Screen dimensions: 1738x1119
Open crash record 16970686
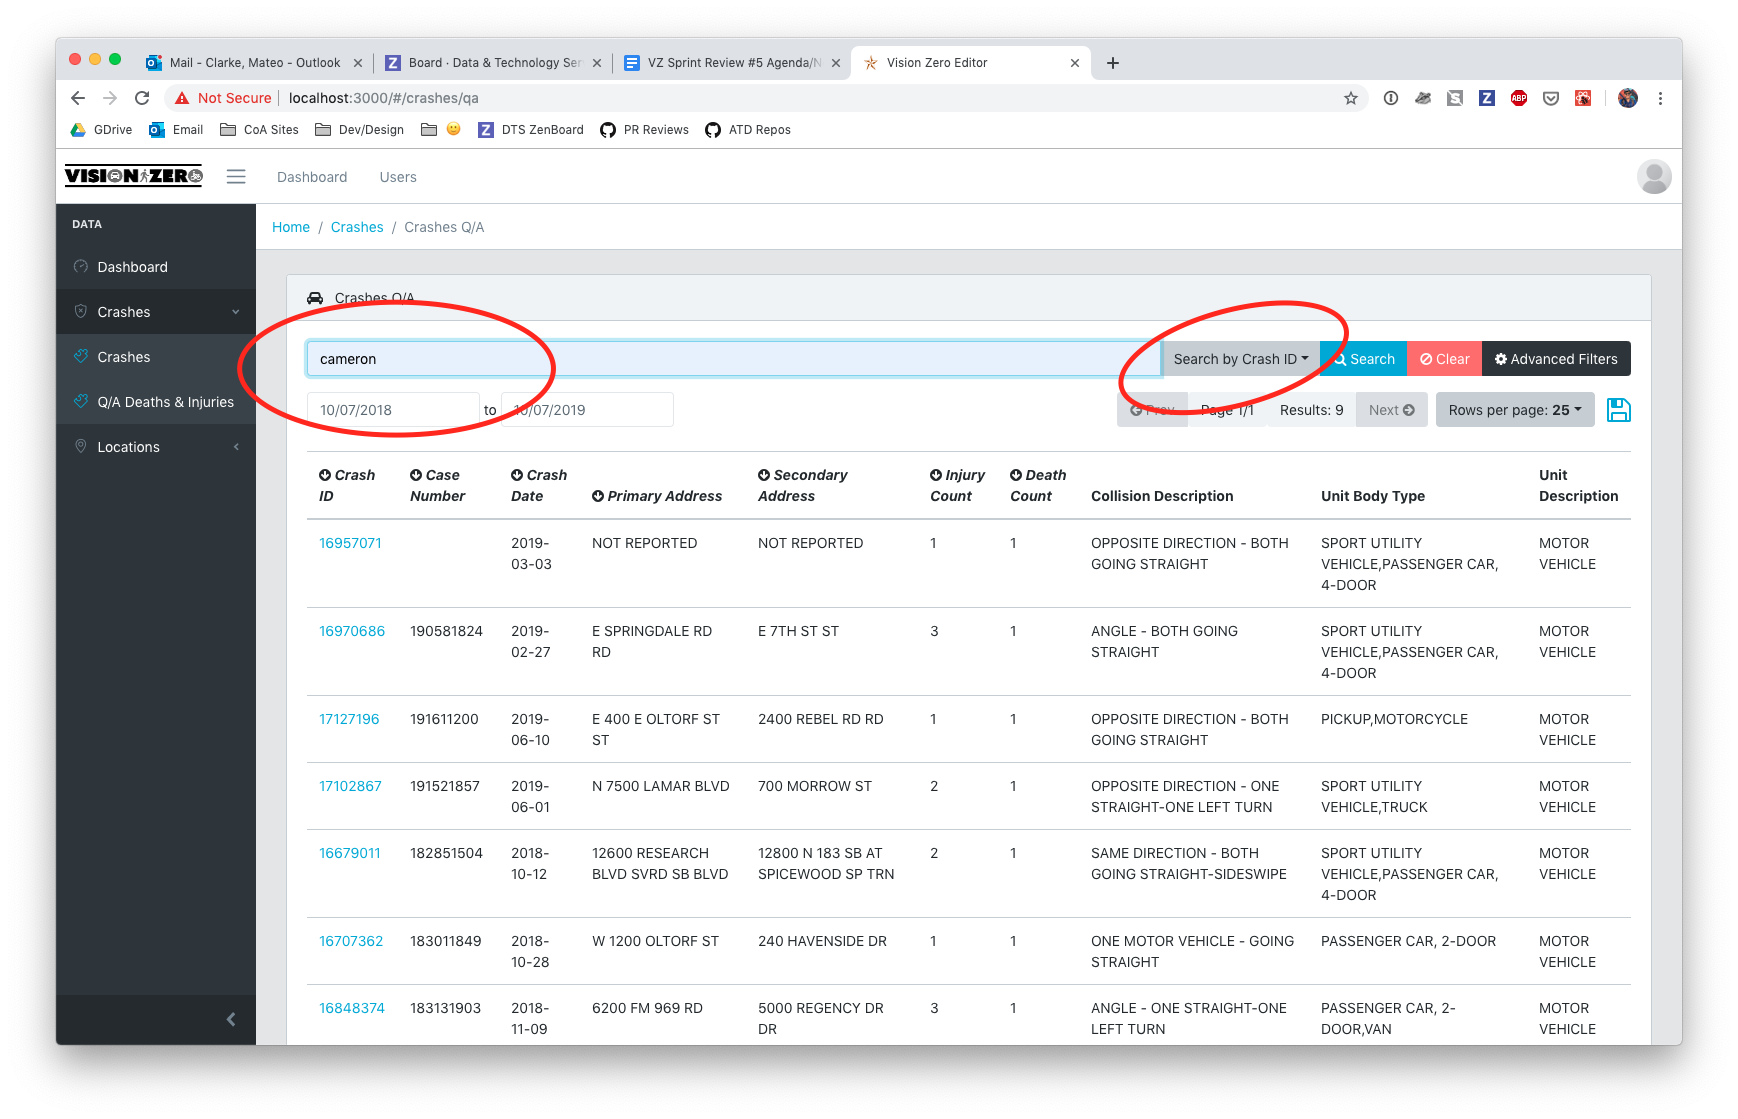pos(351,631)
